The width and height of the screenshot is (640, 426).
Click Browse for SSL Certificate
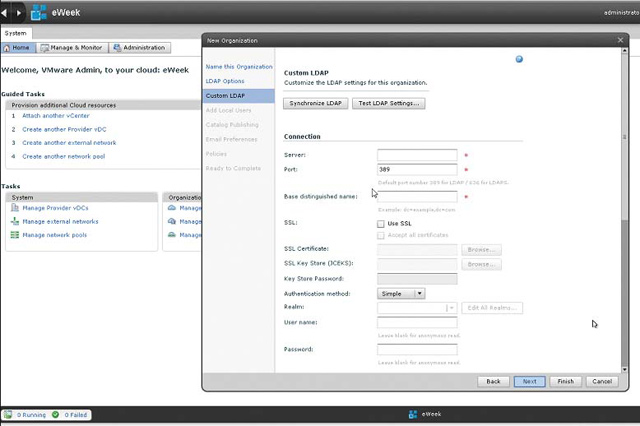click(482, 249)
